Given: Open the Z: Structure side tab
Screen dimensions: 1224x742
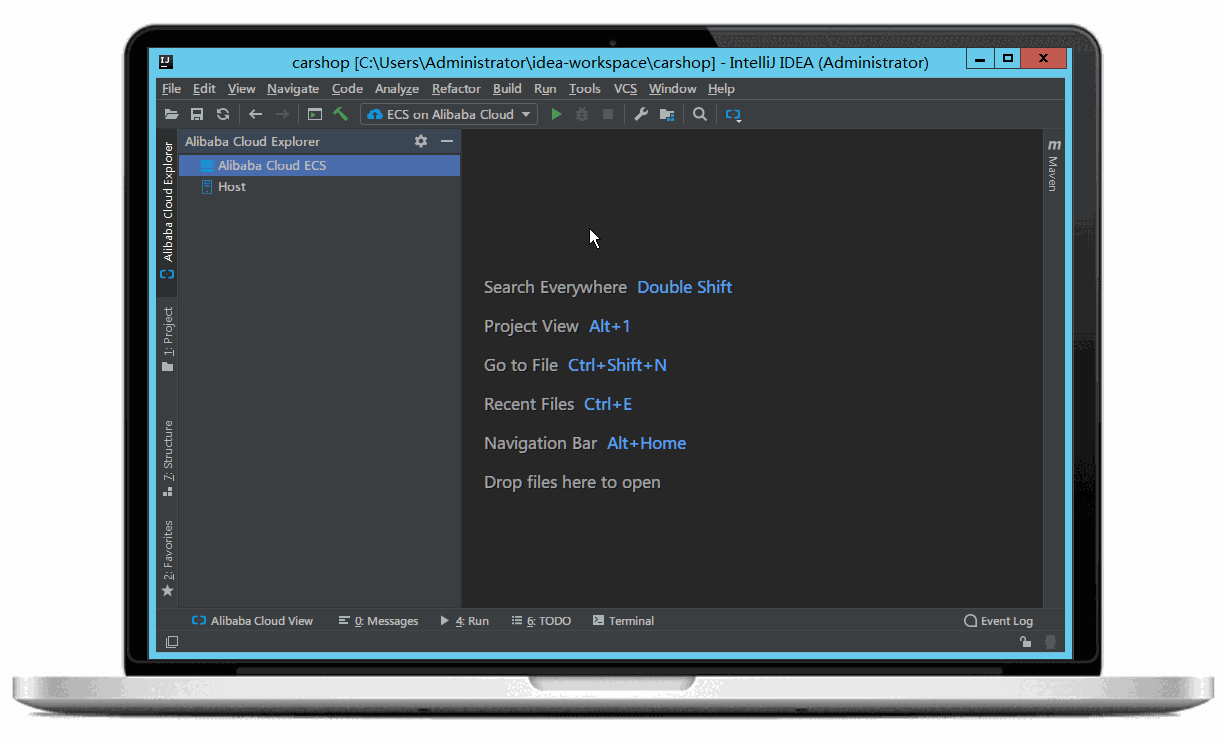Looking at the screenshot, I should pyautogui.click(x=167, y=458).
